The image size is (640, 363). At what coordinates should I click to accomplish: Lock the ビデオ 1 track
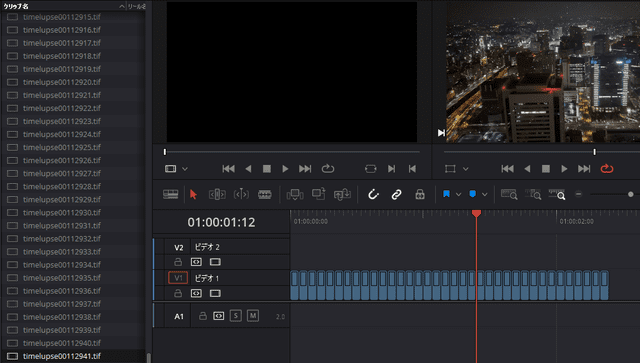pyautogui.click(x=178, y=293)
